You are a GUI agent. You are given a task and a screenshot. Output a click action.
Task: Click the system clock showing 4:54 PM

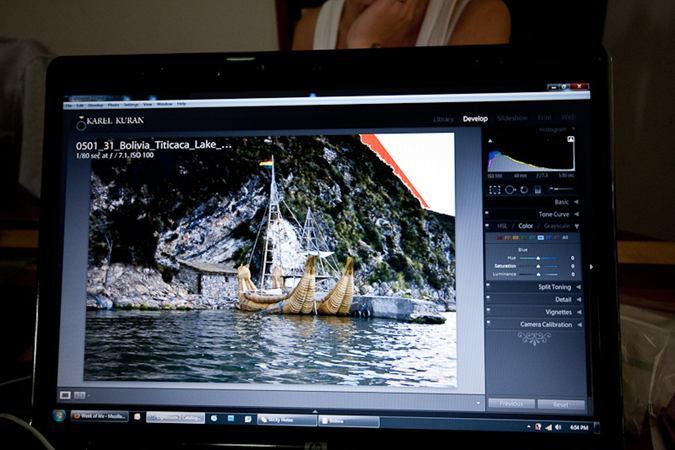579,428
